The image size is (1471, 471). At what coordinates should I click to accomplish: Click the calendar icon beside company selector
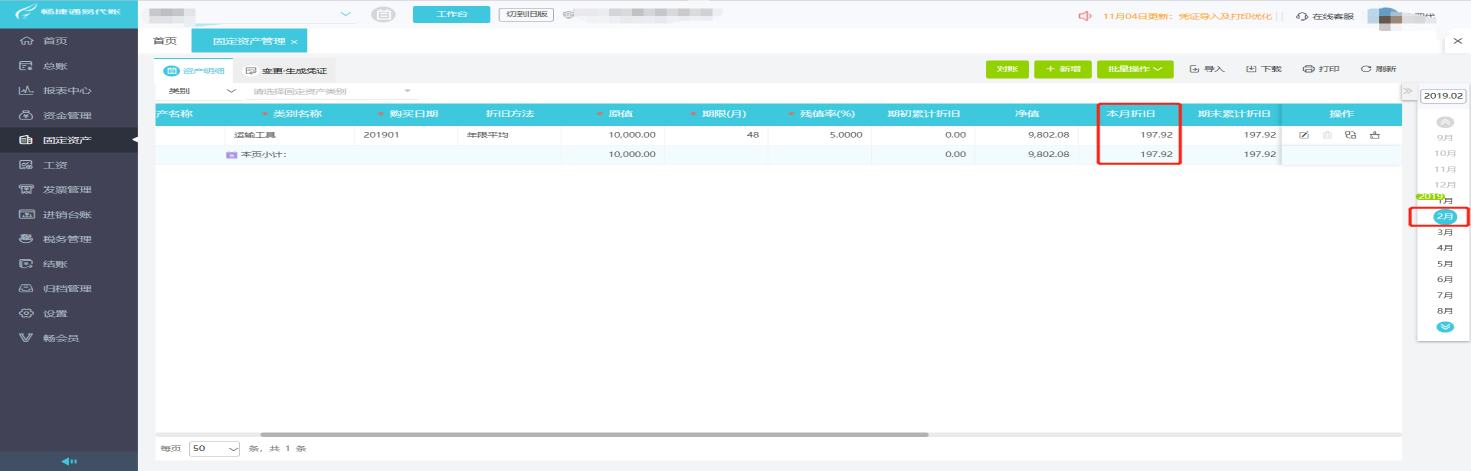tap(382, 15)
